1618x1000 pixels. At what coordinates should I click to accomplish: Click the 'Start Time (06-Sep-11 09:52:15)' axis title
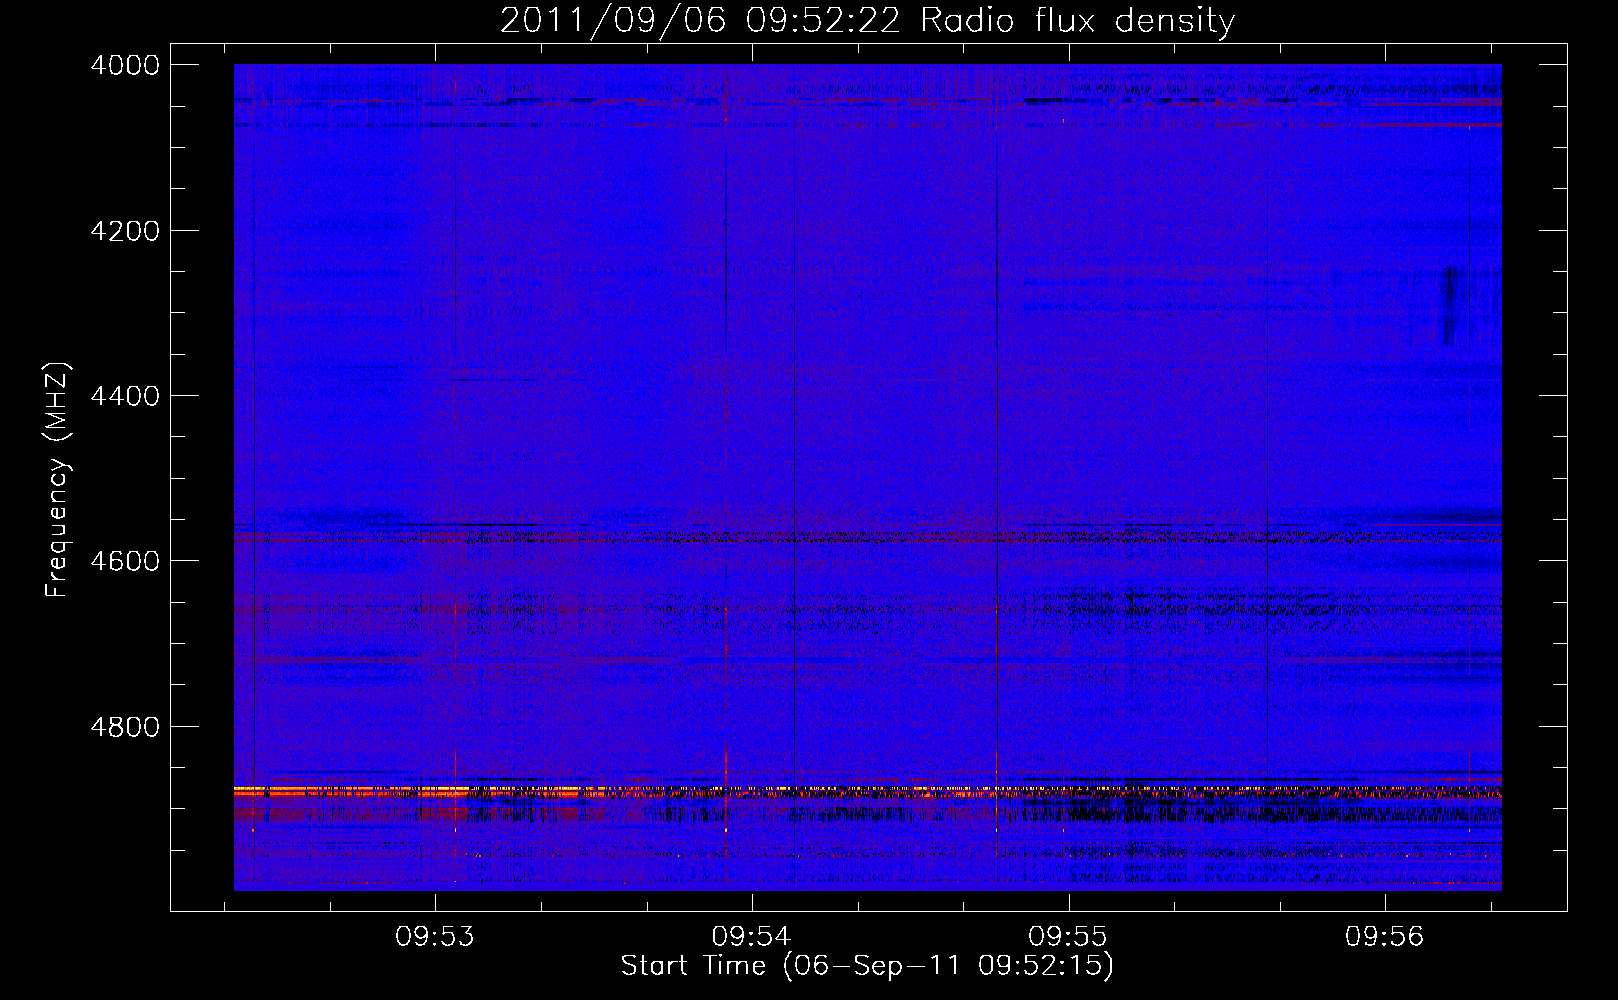867,966
